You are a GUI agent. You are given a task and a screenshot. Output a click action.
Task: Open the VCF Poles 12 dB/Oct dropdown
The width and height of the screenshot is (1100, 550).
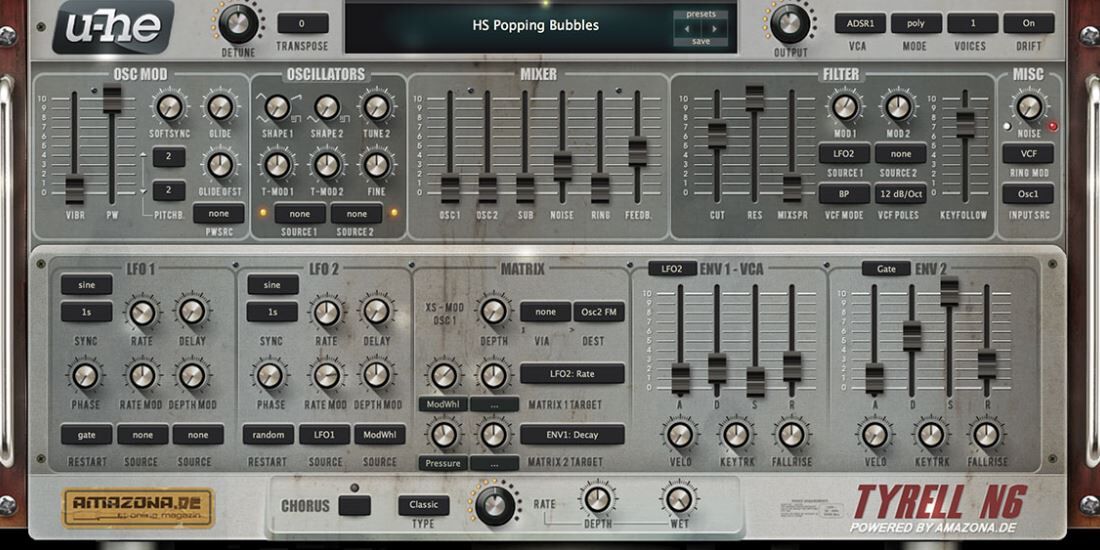tap(901, 194)
